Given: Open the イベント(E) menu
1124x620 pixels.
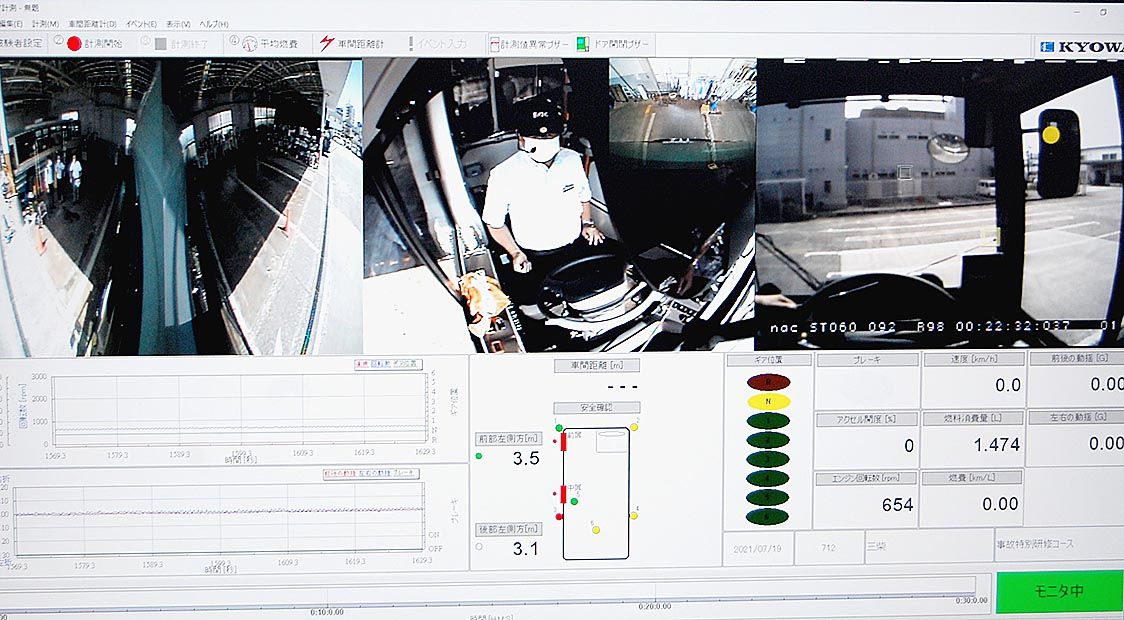Looking at the screenshot, I should [x=141, y=23].
